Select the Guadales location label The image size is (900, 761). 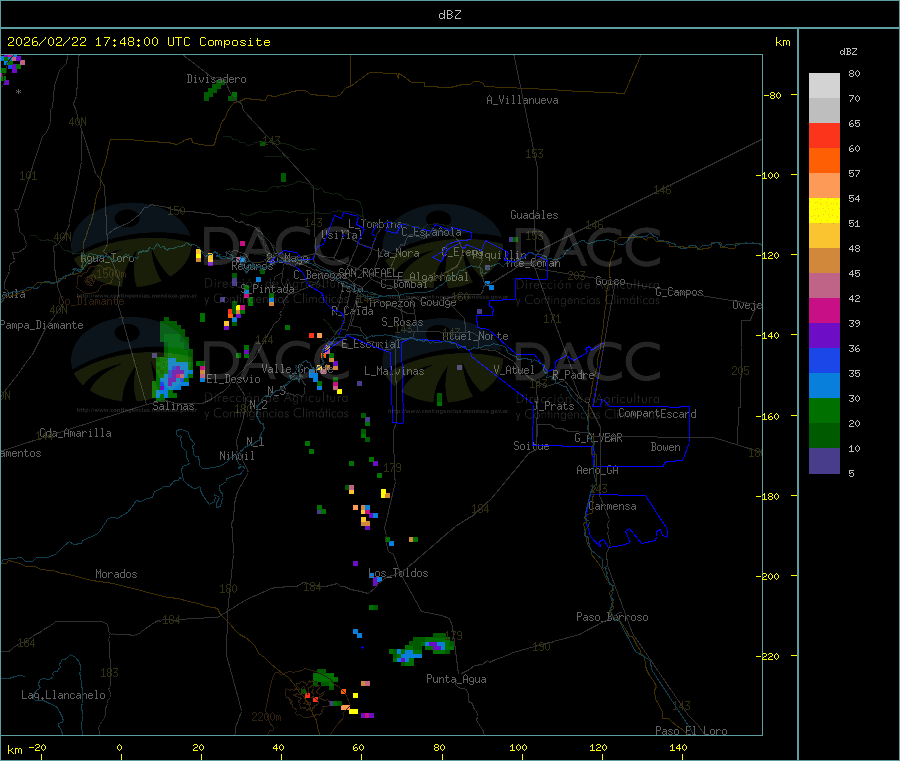point(534,215)
